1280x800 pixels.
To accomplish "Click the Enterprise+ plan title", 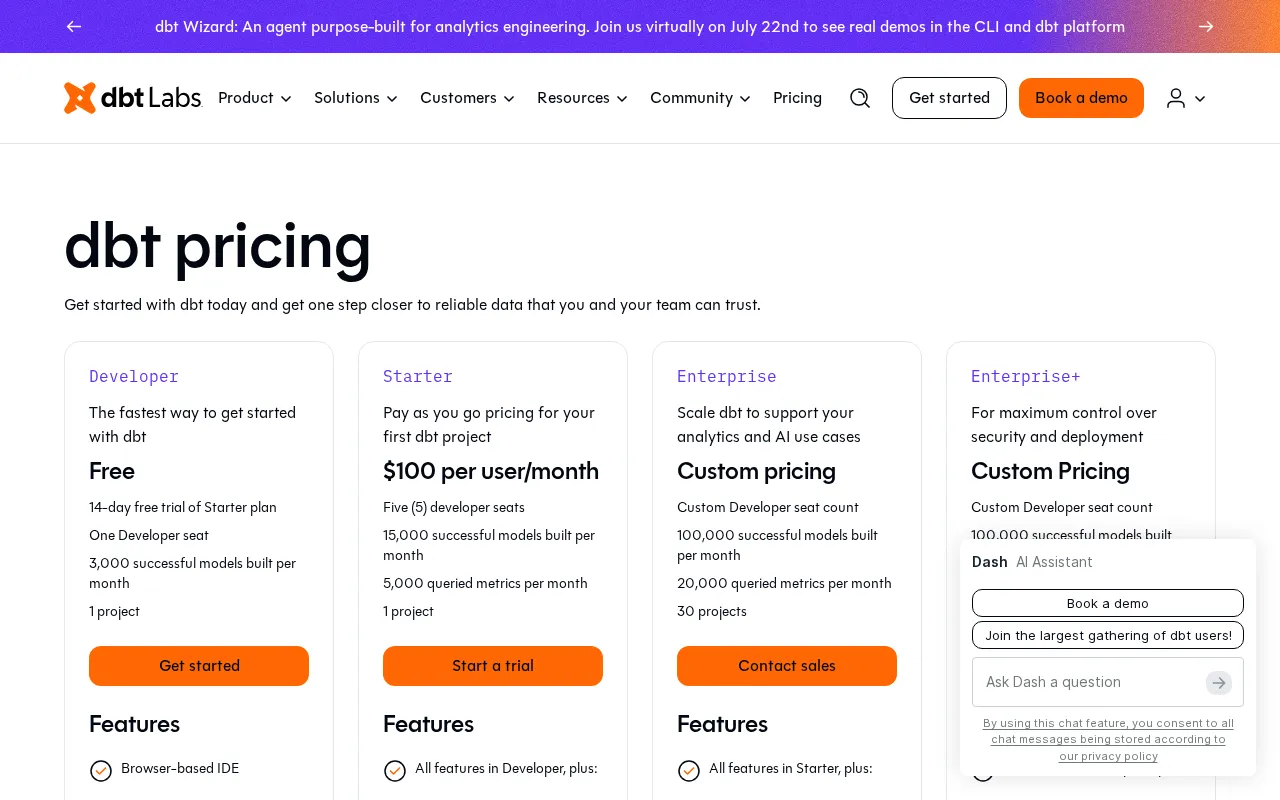I will 1026,376.
